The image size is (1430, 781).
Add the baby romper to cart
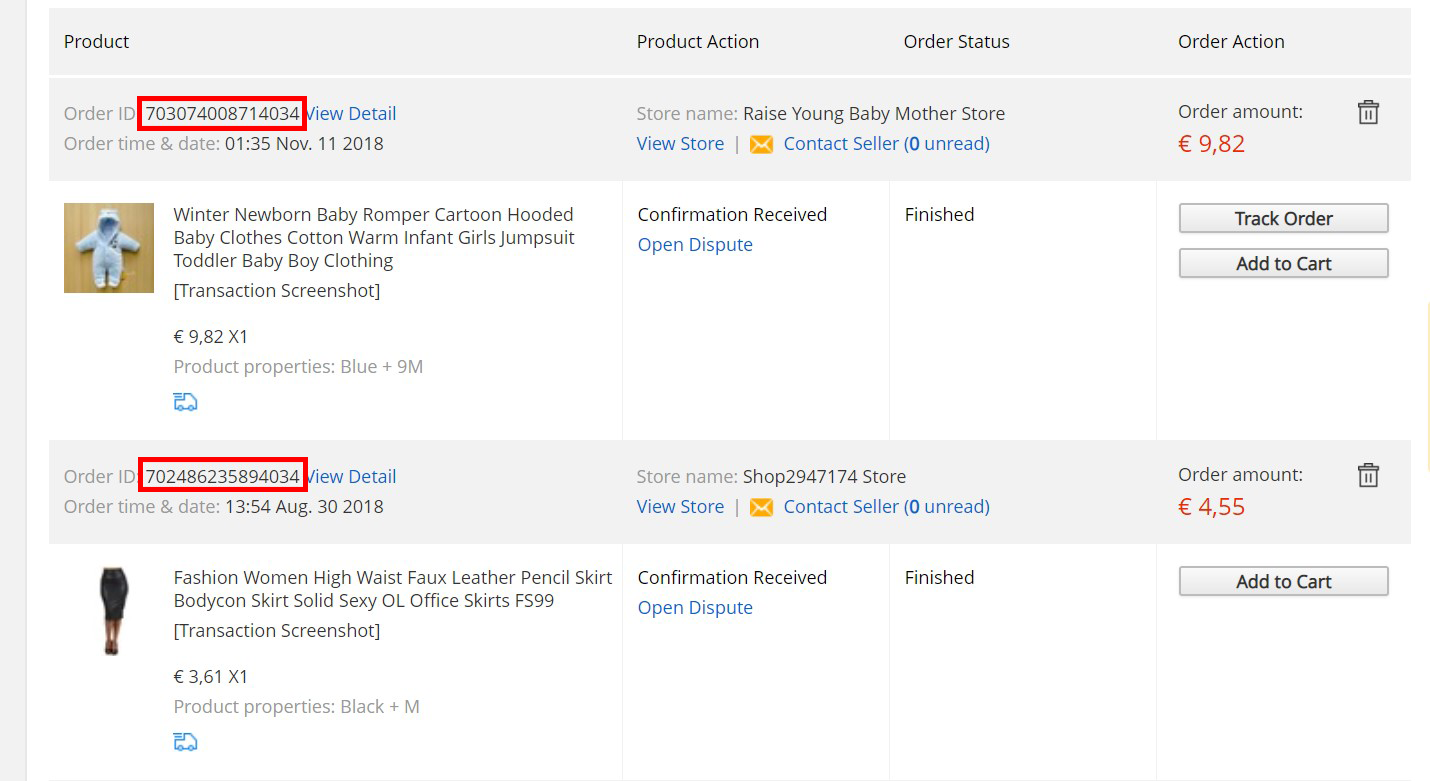point(1283,263)
